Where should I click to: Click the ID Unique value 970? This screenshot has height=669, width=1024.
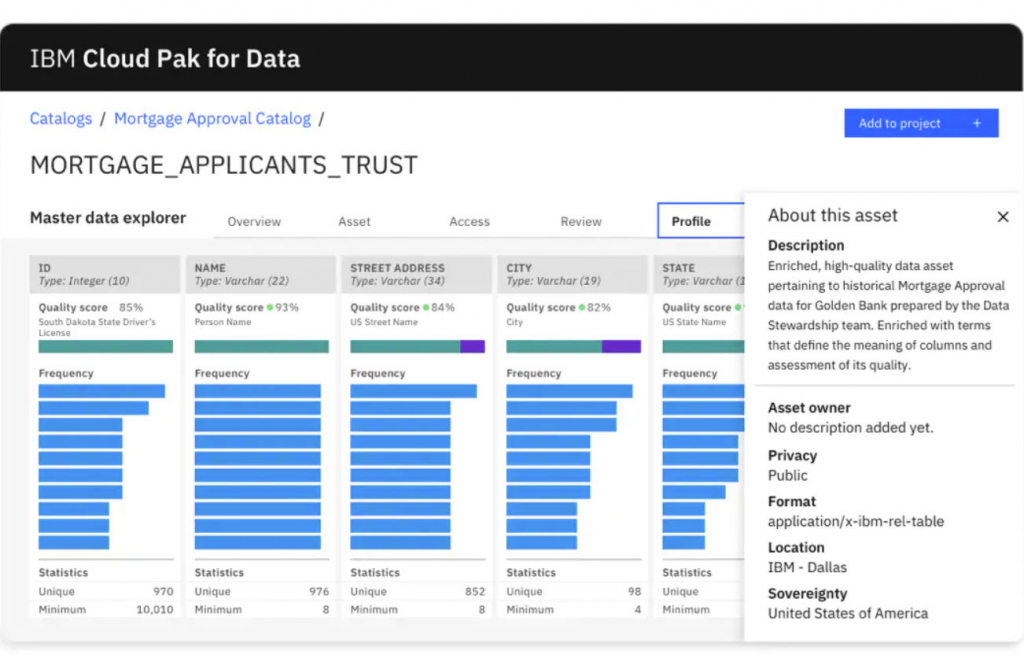(163, 591)
